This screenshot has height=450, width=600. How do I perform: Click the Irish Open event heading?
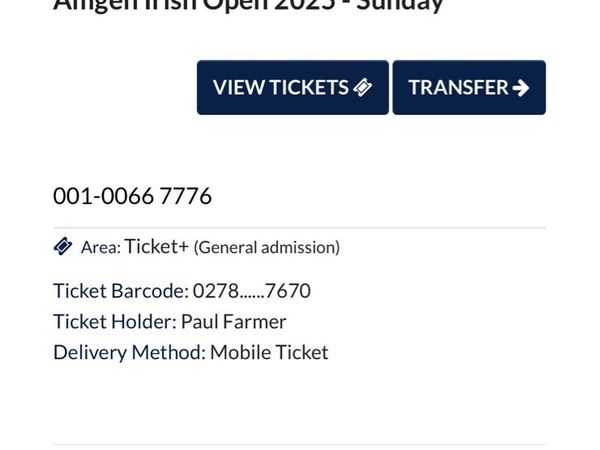click(x=248, y=5)
